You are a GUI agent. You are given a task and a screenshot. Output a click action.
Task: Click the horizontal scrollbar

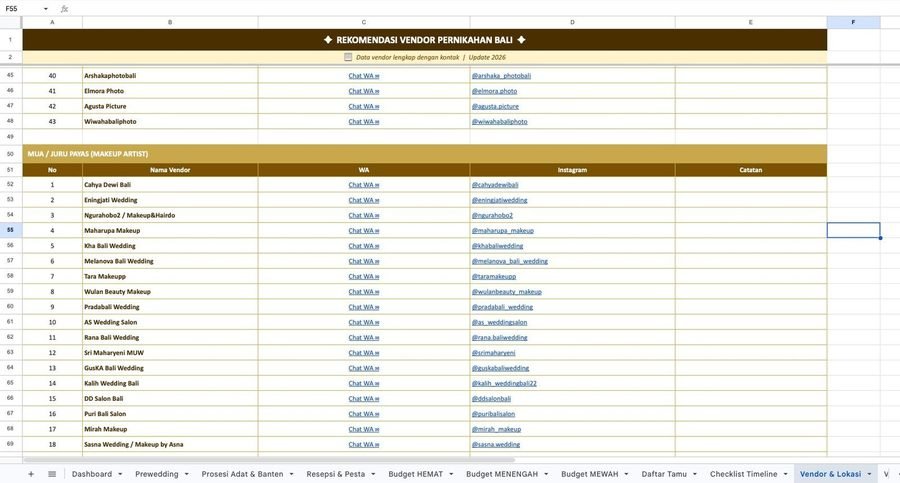pos(269,459)
